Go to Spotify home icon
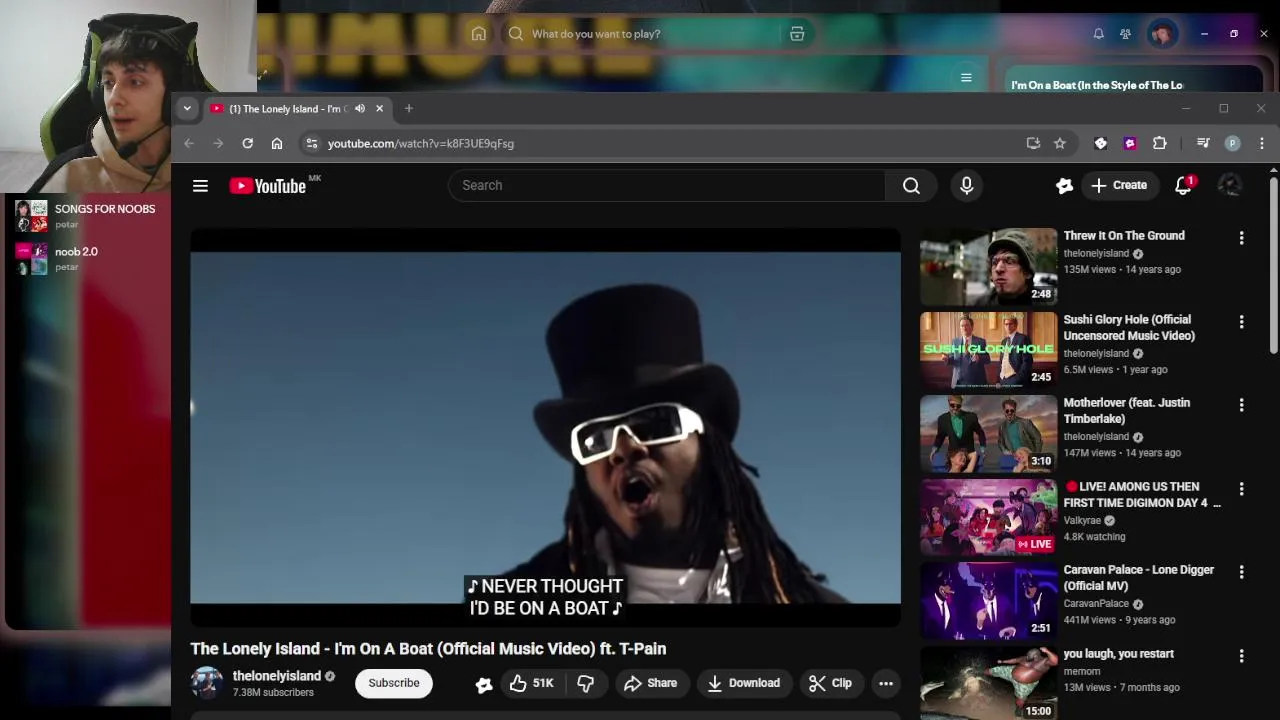 (x=479, y=34)
